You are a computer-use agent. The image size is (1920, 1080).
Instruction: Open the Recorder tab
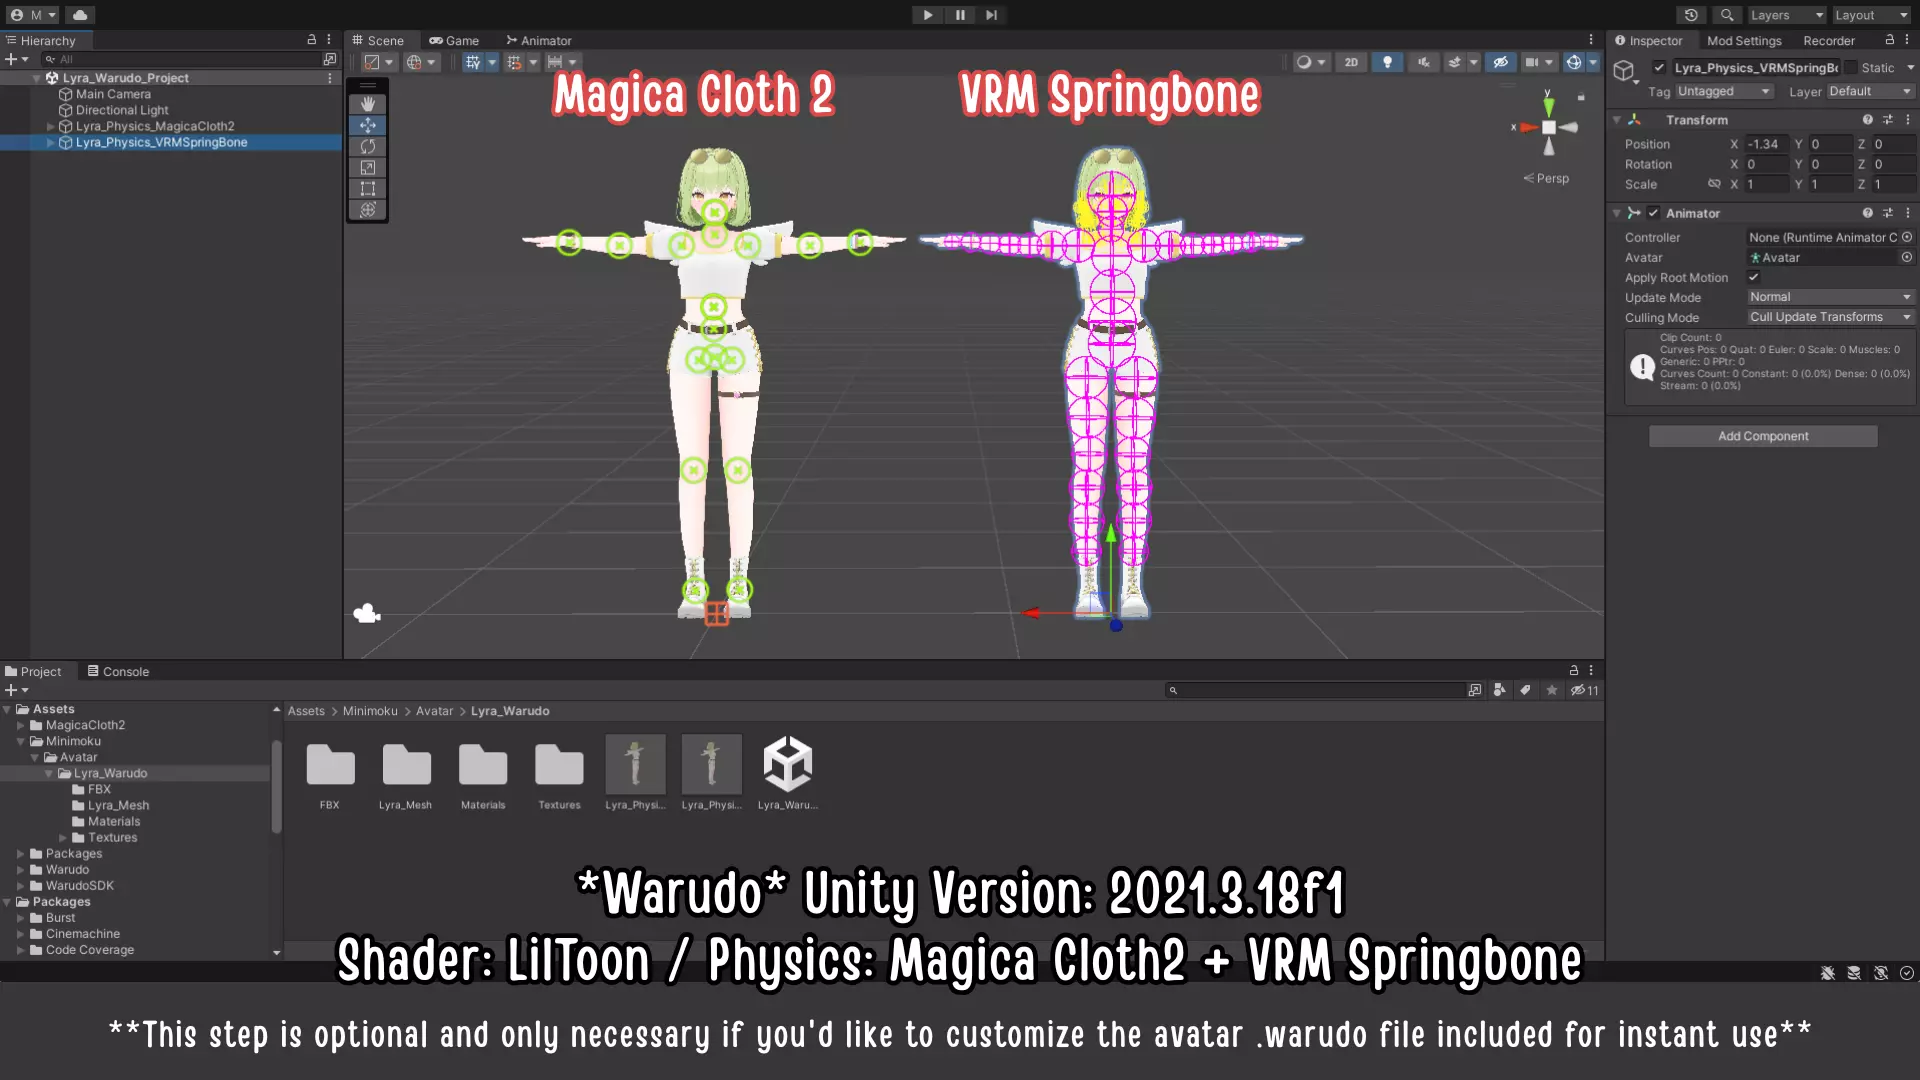pyautogui.click(x=1829, y=41)
